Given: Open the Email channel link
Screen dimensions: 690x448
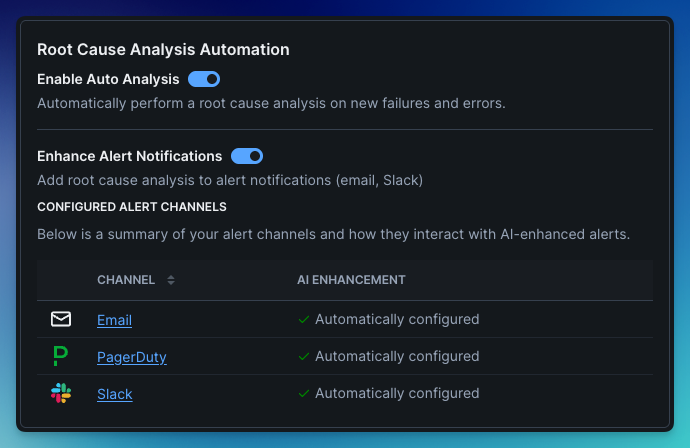Looking at the screenshot, I should [114, 320].
